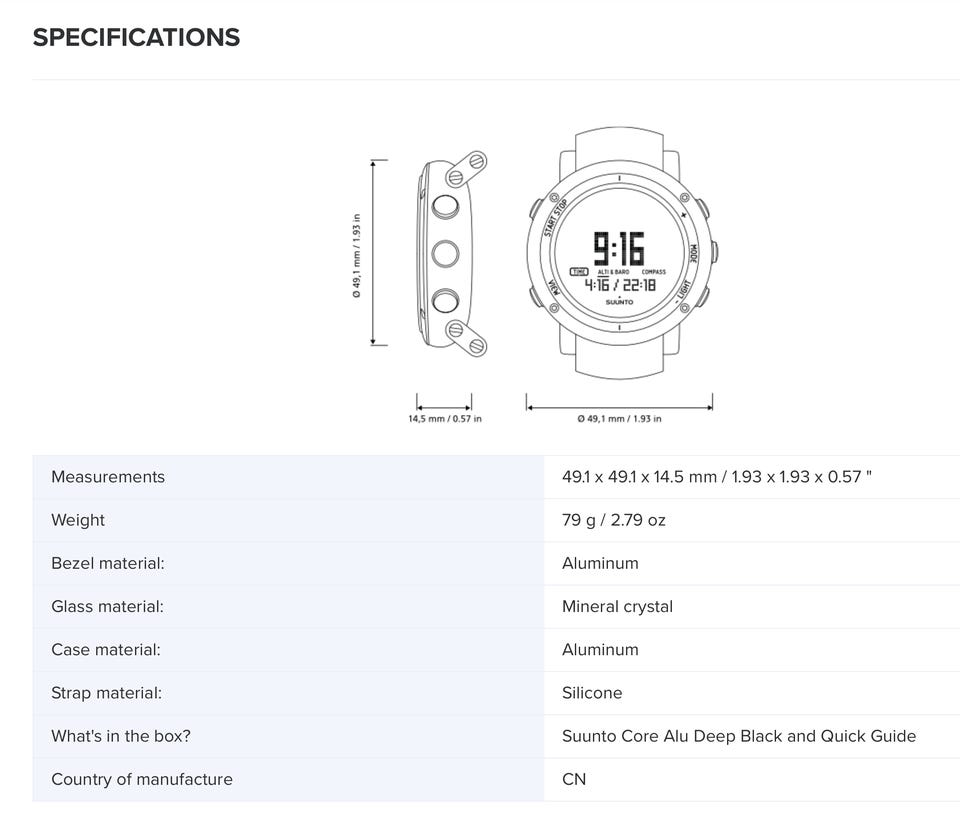Click the Country of manufacture CN value
The image size is (960, 821).
point(574,779)
